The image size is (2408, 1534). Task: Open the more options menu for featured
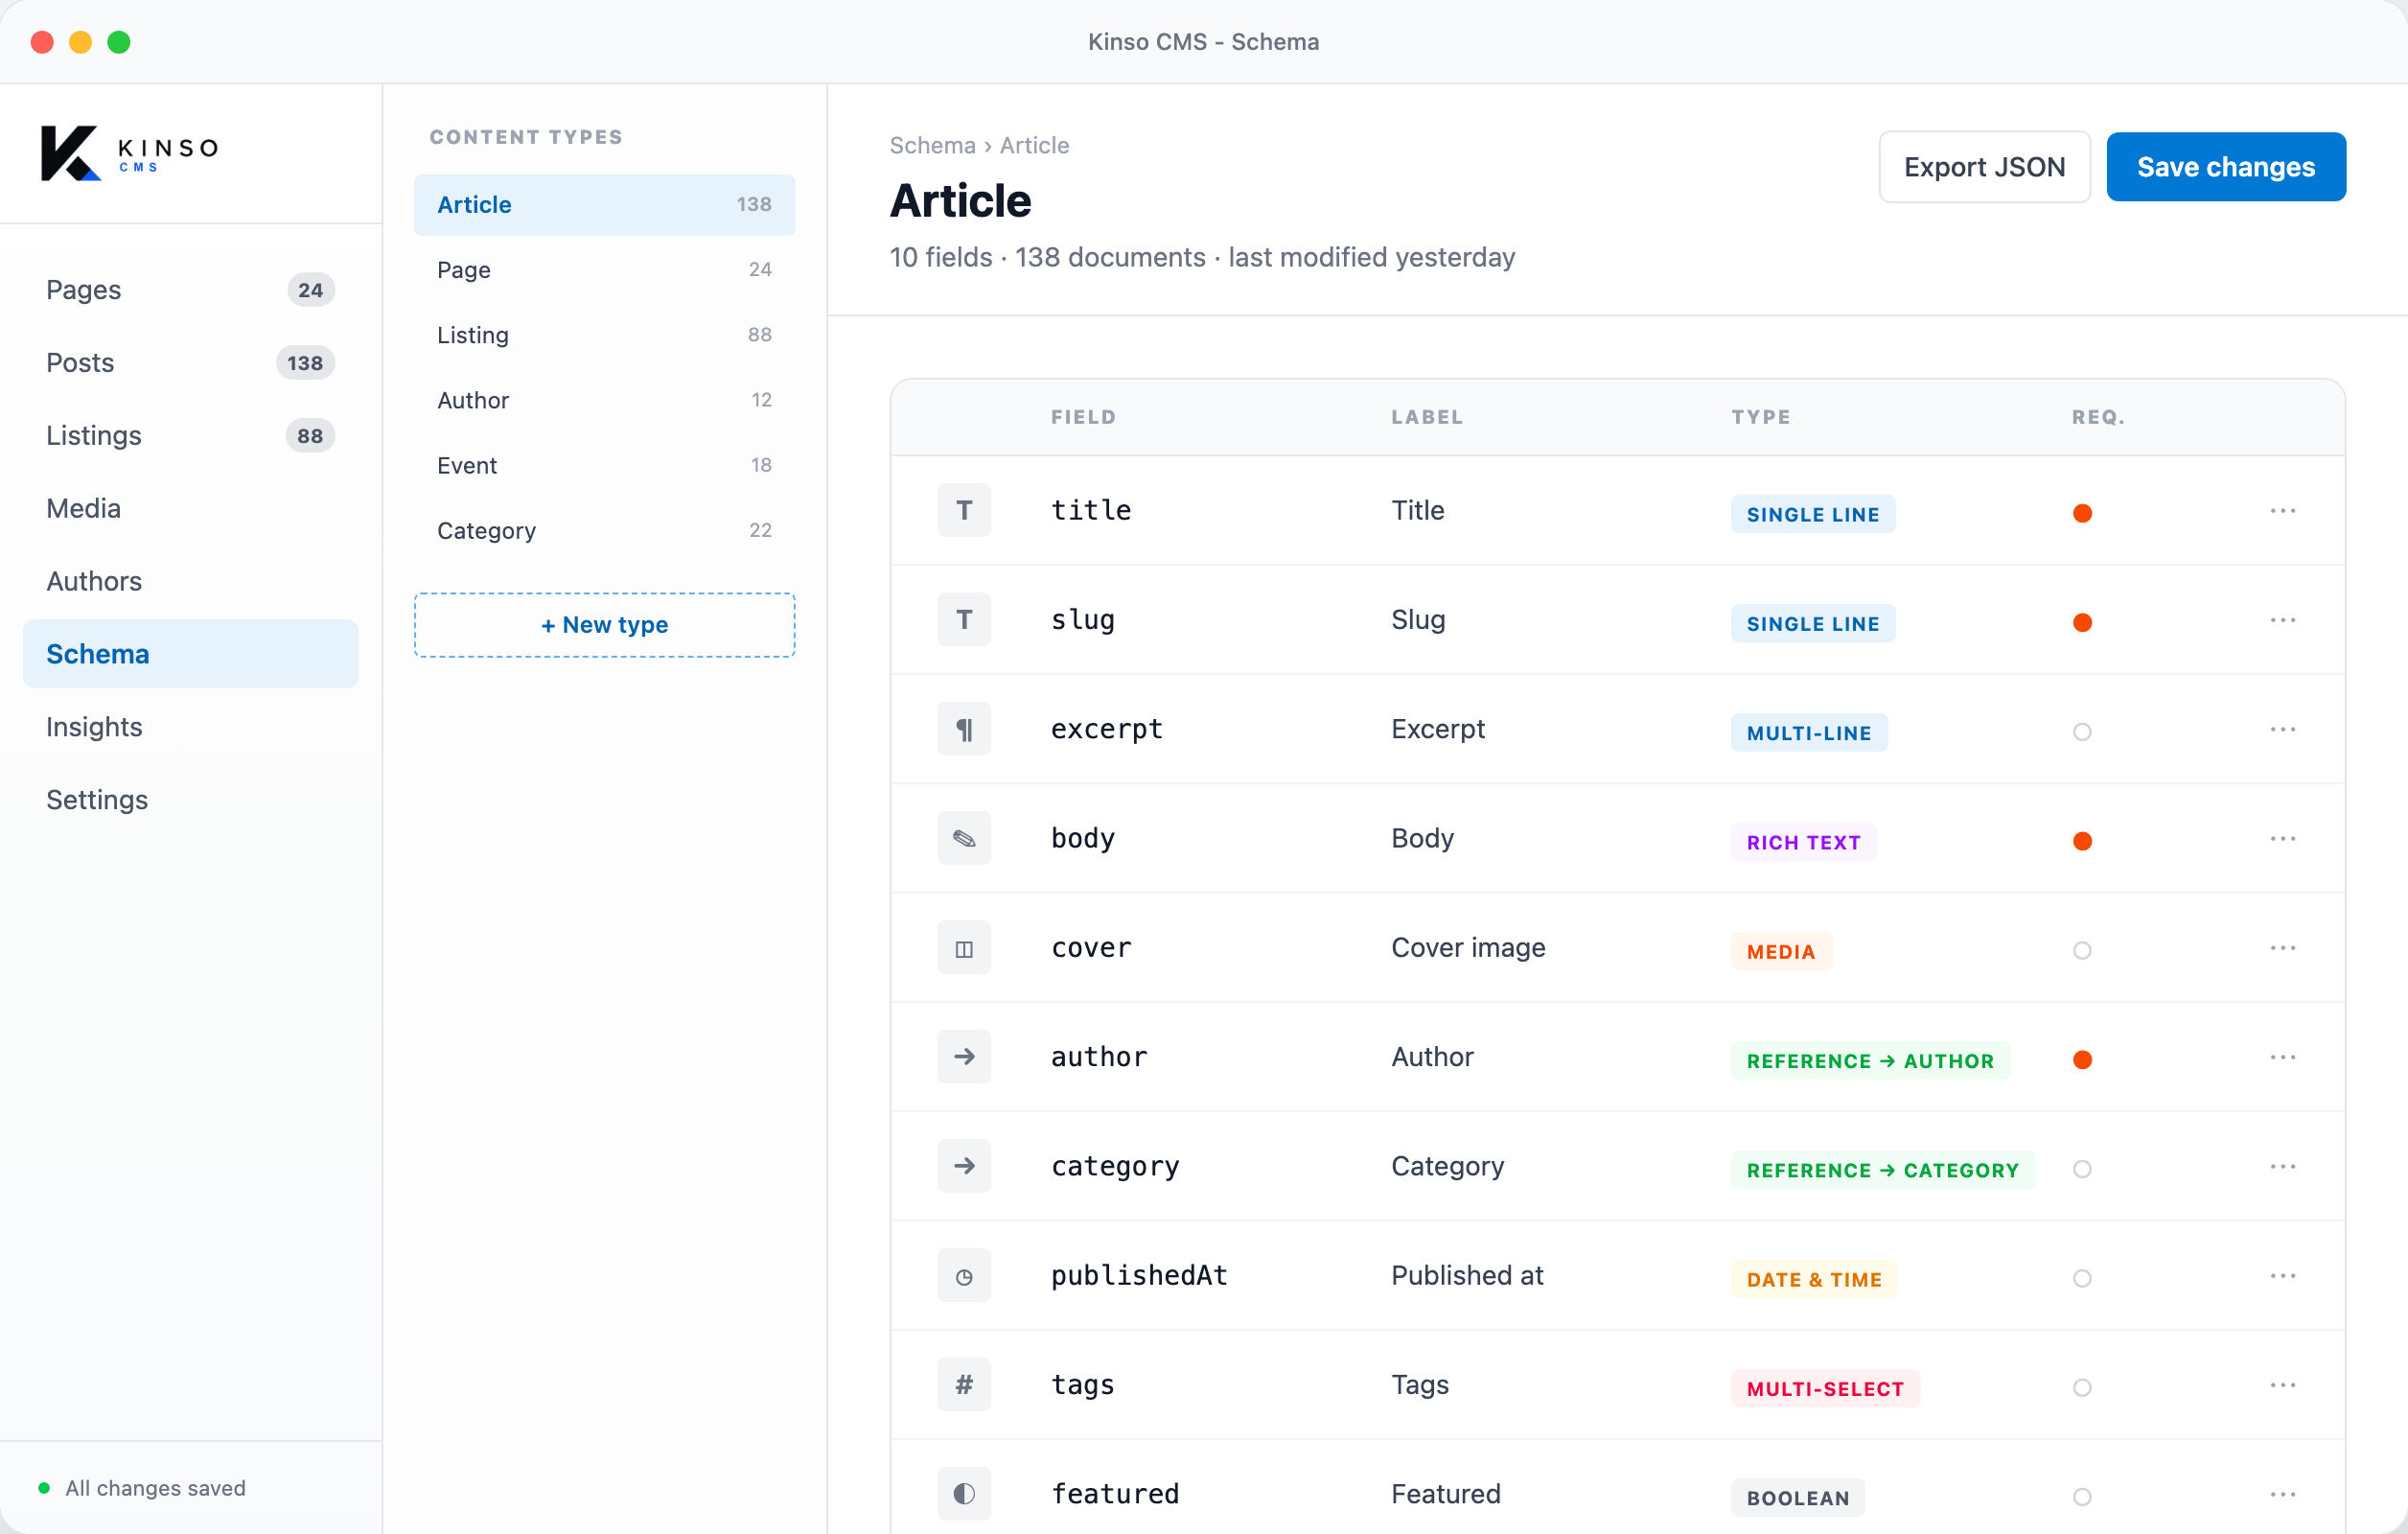pyautogui.click(x=2283, y=1494)
